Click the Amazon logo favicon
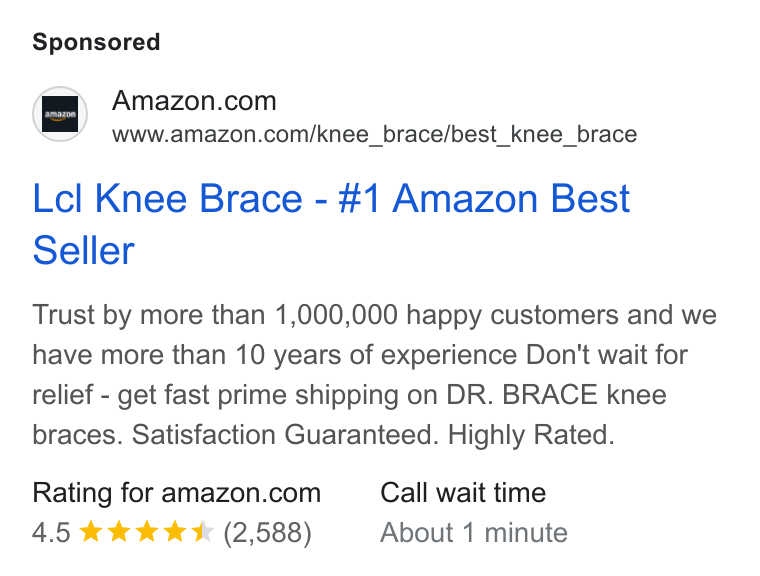This screenshot has height=576, width=760. [x=60, y=114]
